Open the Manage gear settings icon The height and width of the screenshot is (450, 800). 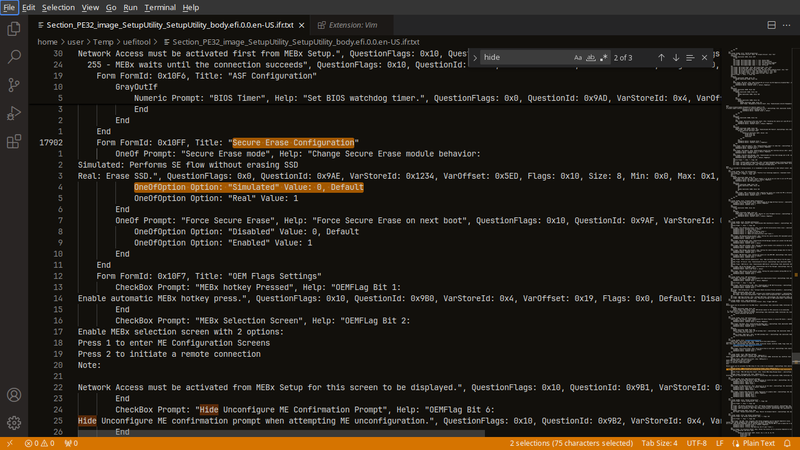[14, 424]
